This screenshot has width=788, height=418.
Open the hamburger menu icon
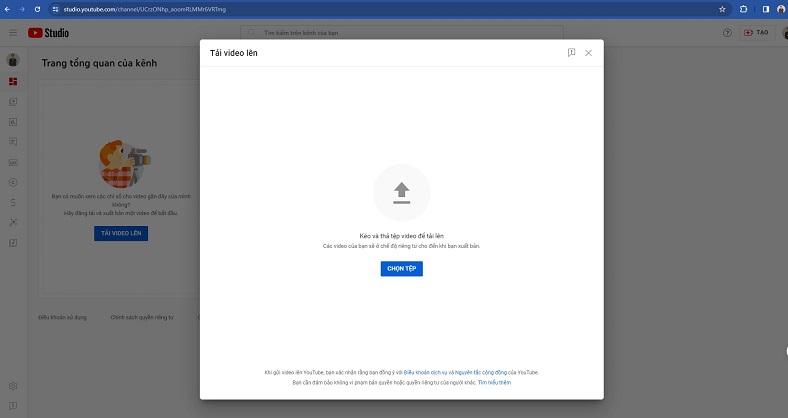13,33
